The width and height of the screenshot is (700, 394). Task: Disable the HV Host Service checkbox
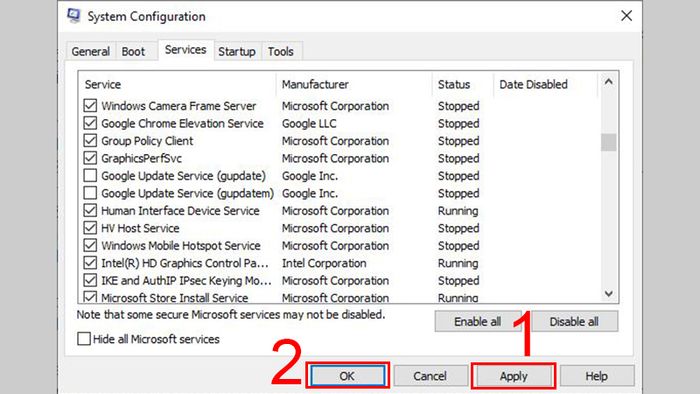90,228
